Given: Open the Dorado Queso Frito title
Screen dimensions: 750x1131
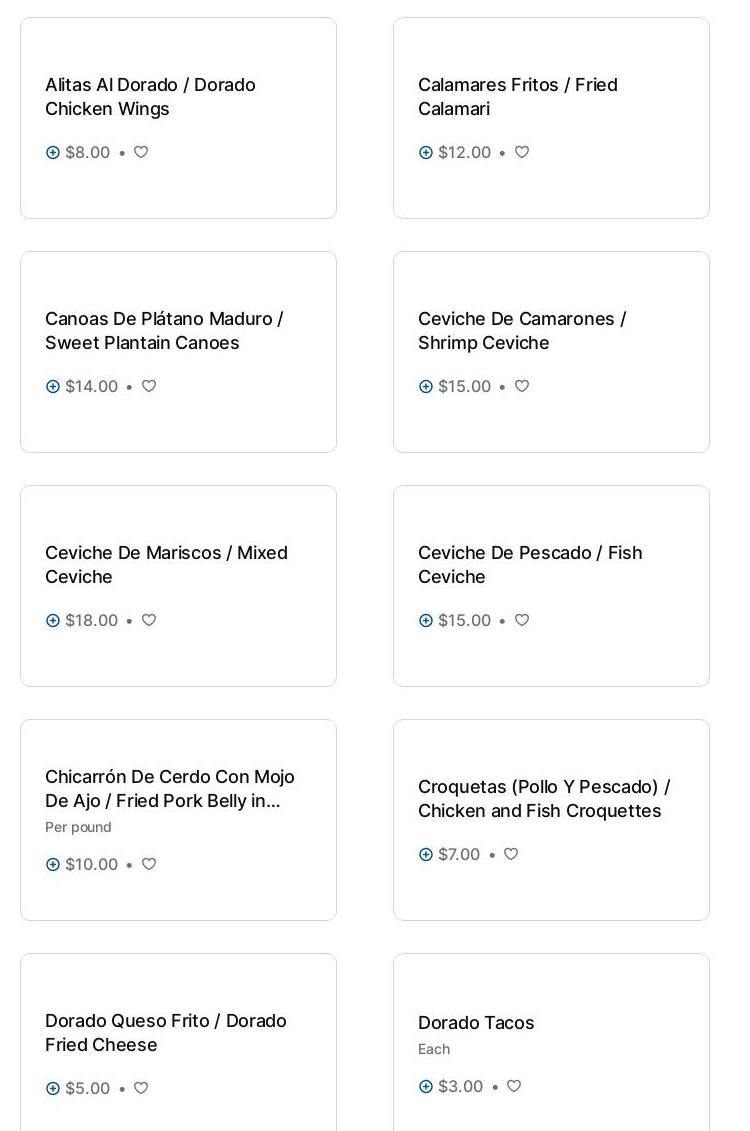Looking at the screenshot, I should tap(166, 1033).
